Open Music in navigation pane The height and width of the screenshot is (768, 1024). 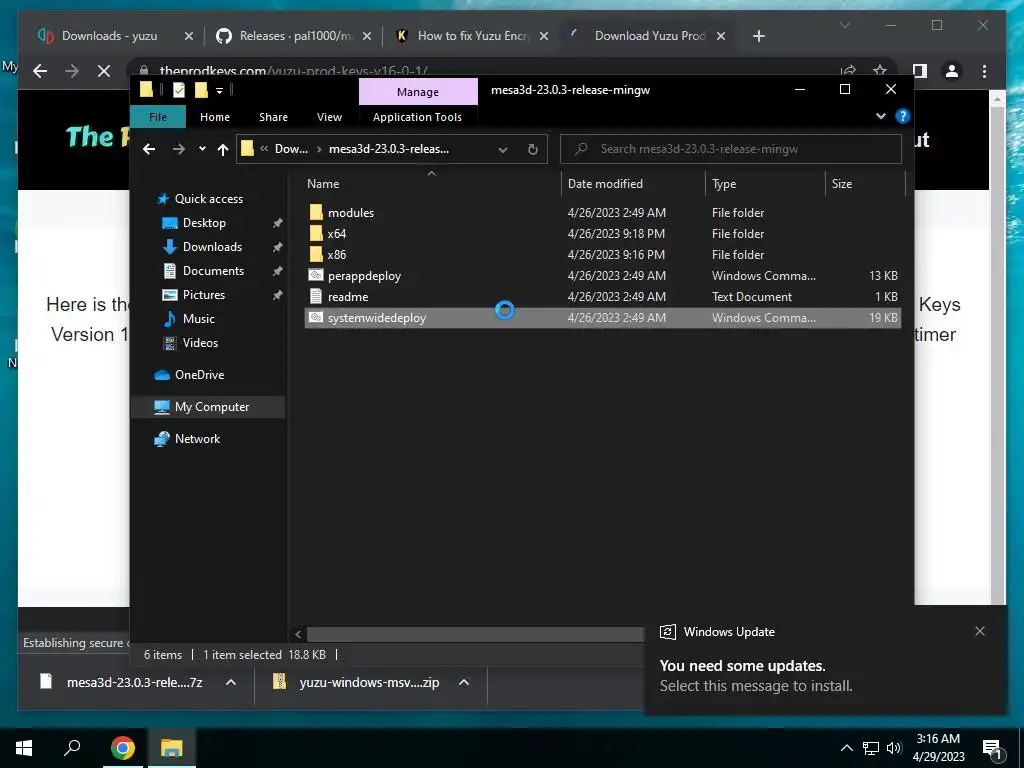click(199, 319)
